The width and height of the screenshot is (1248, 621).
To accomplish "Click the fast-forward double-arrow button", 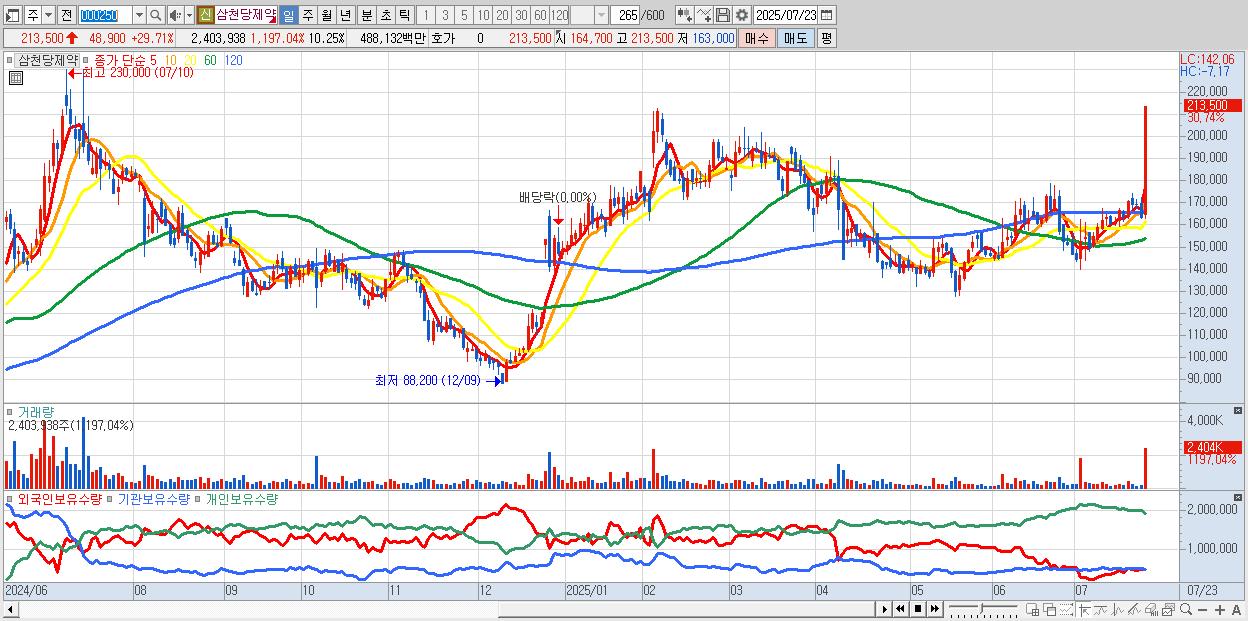I will (934, 609).
